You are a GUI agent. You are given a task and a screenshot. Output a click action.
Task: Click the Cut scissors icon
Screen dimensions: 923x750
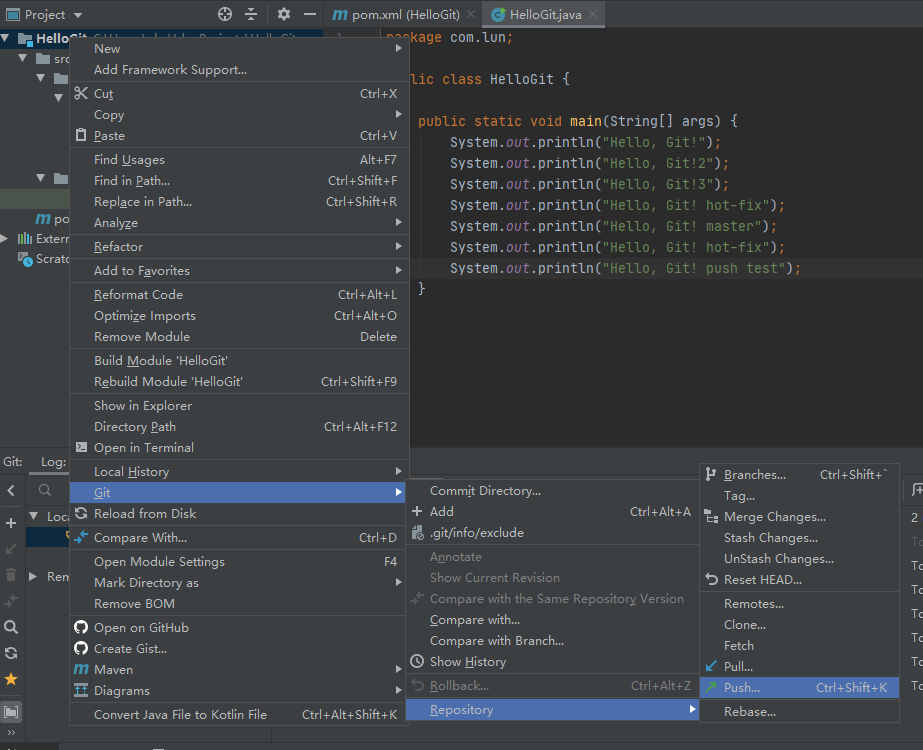pyautogui.click(x=81, y=93)
